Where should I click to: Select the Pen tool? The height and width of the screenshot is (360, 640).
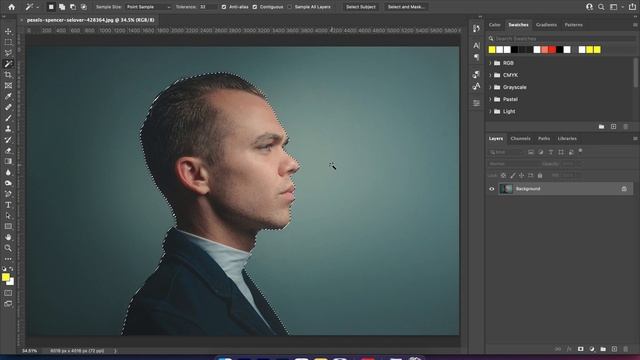tap(8, 194)
